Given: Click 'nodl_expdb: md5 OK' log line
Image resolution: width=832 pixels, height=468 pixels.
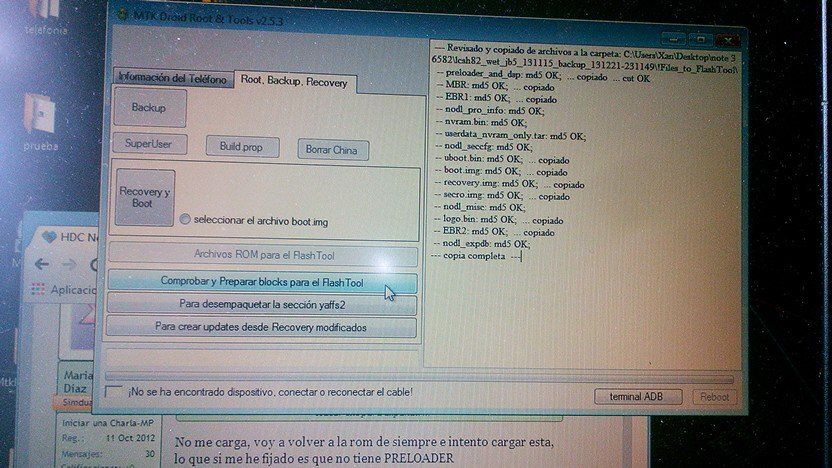Looking at the screenshot, I should pyautogui.click(x=482, y=244).
